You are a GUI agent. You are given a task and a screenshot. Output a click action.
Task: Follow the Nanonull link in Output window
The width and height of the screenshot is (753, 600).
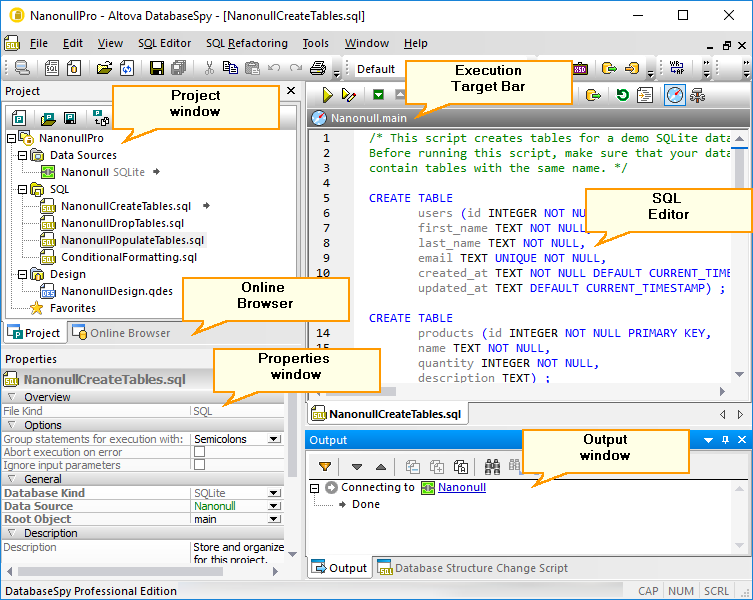pos(462,487)
